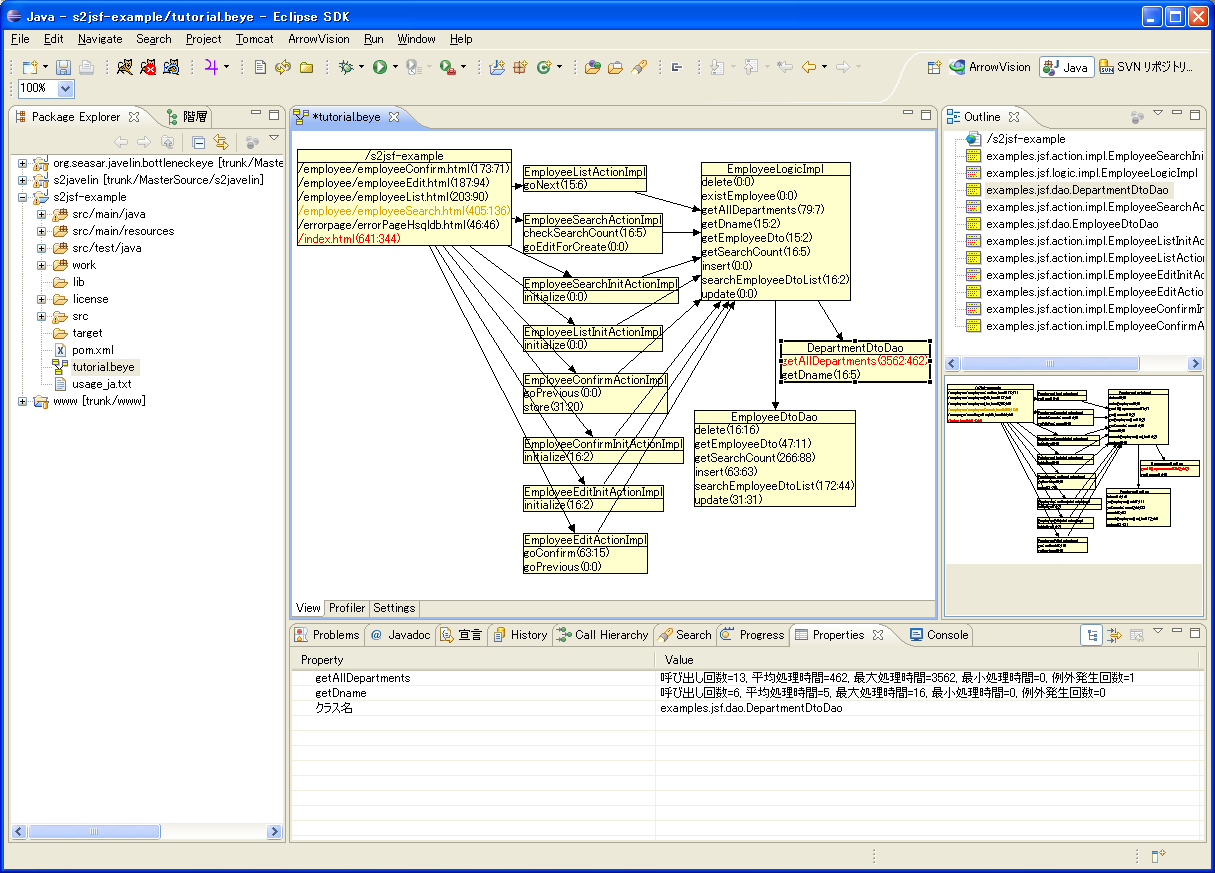Open the ArrowVision menu
1215x873 pixels.
[319, 39]
